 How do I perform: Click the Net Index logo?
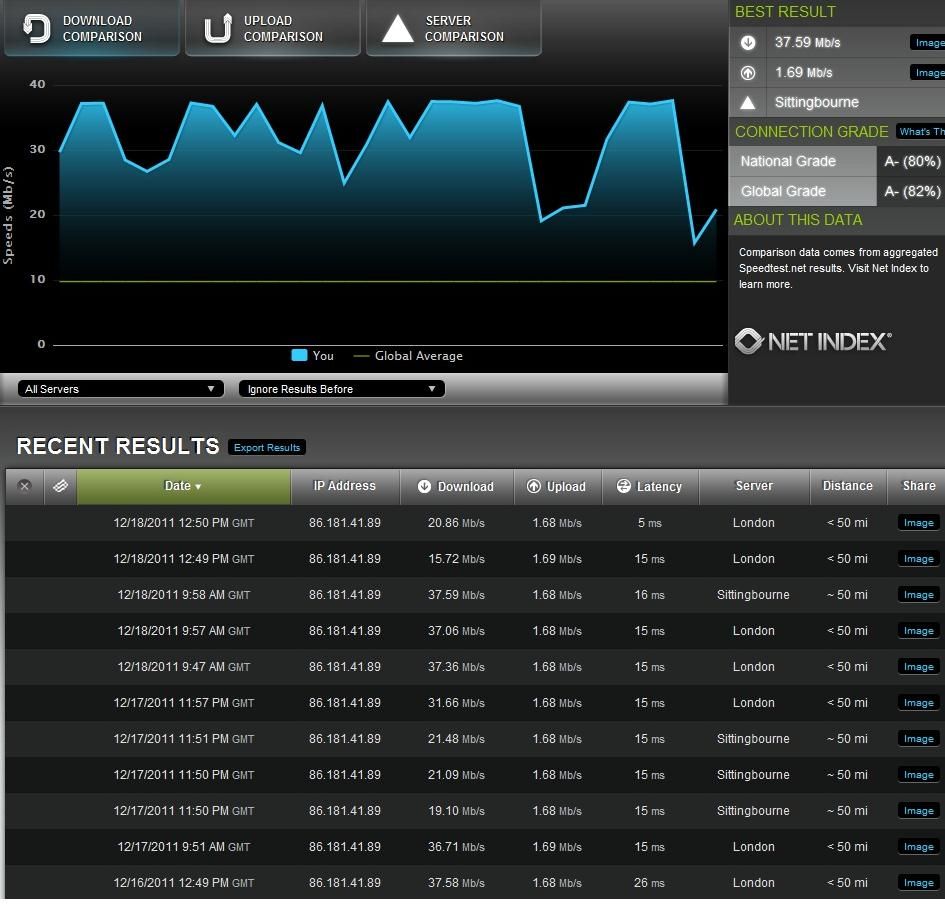pos(812,342)
